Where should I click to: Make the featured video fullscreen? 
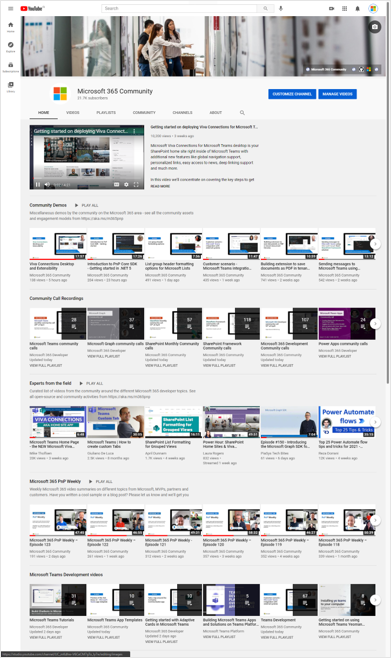[x=136, y=184]
